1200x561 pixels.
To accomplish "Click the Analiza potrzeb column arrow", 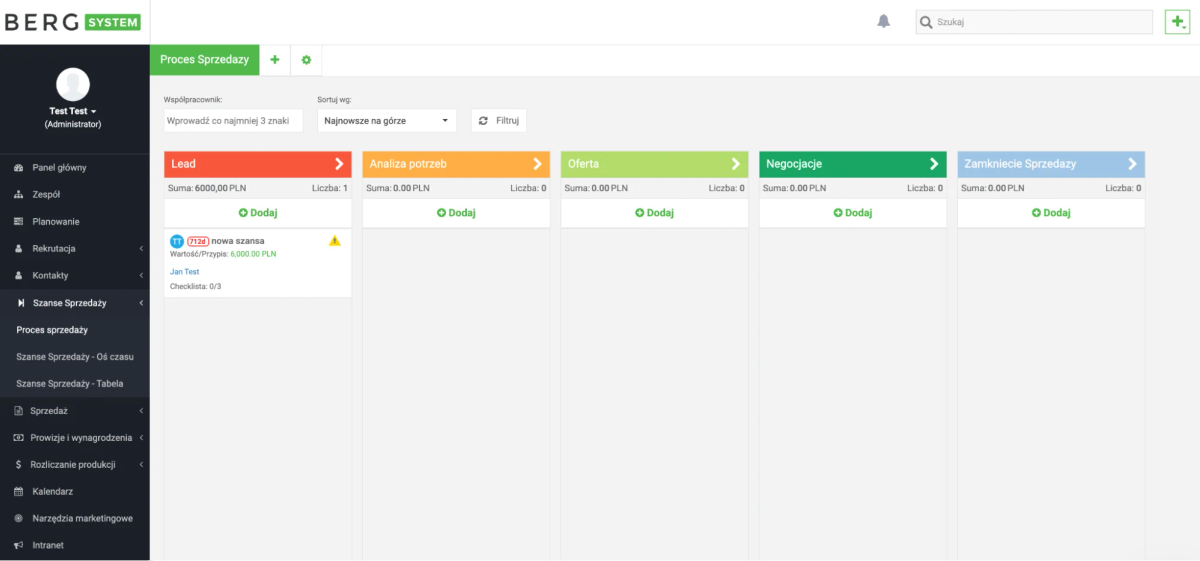I will [537, 164].
